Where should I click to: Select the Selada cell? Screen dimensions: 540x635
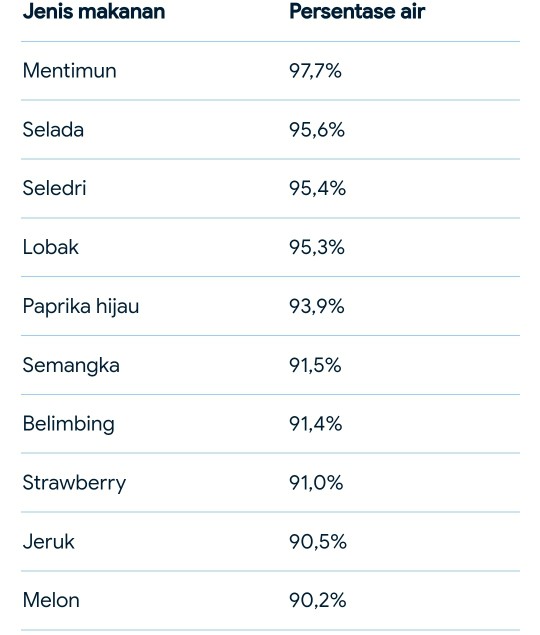(x=53, y=130)
